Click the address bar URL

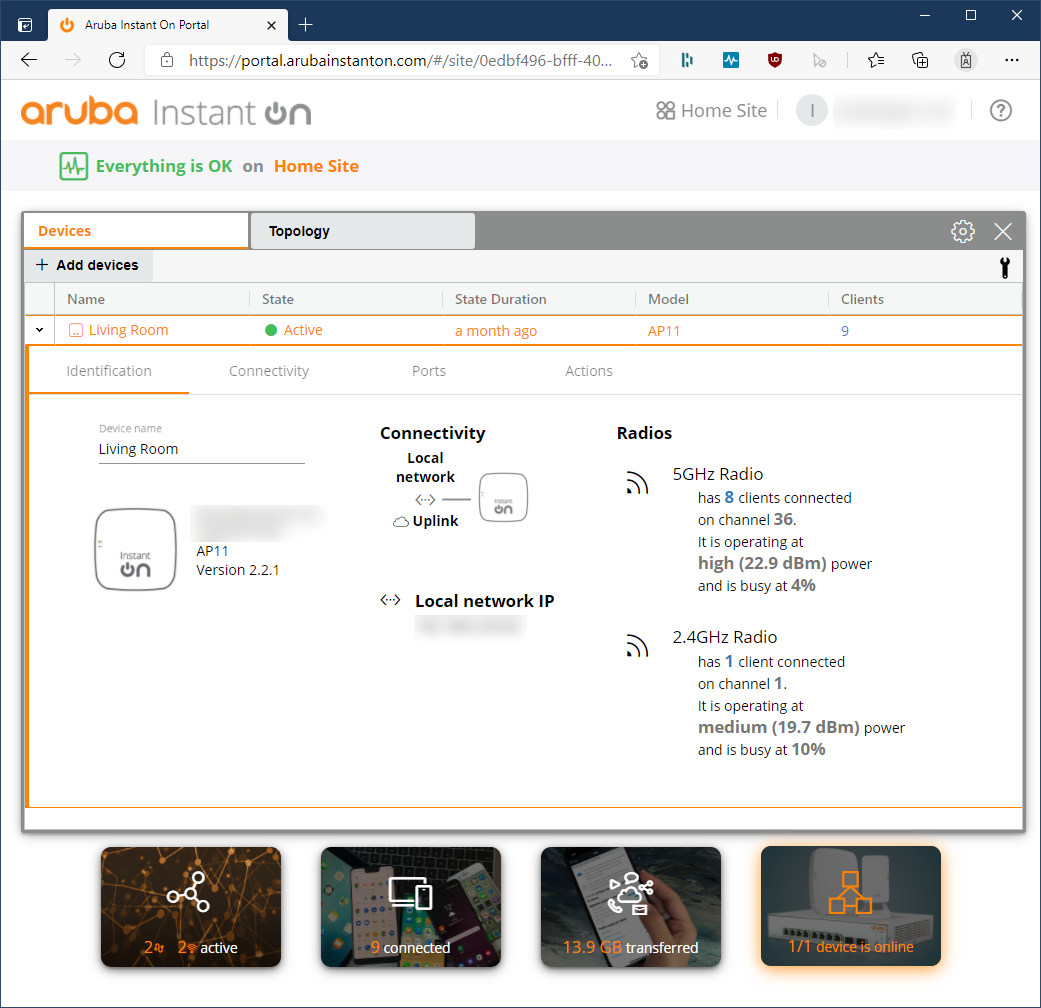[400, 60]
